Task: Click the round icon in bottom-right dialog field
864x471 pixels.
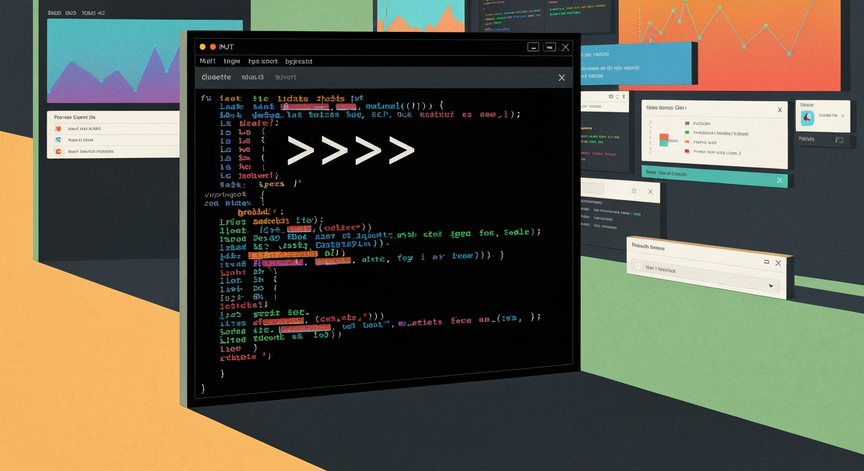Action: (x=638, y=266)
